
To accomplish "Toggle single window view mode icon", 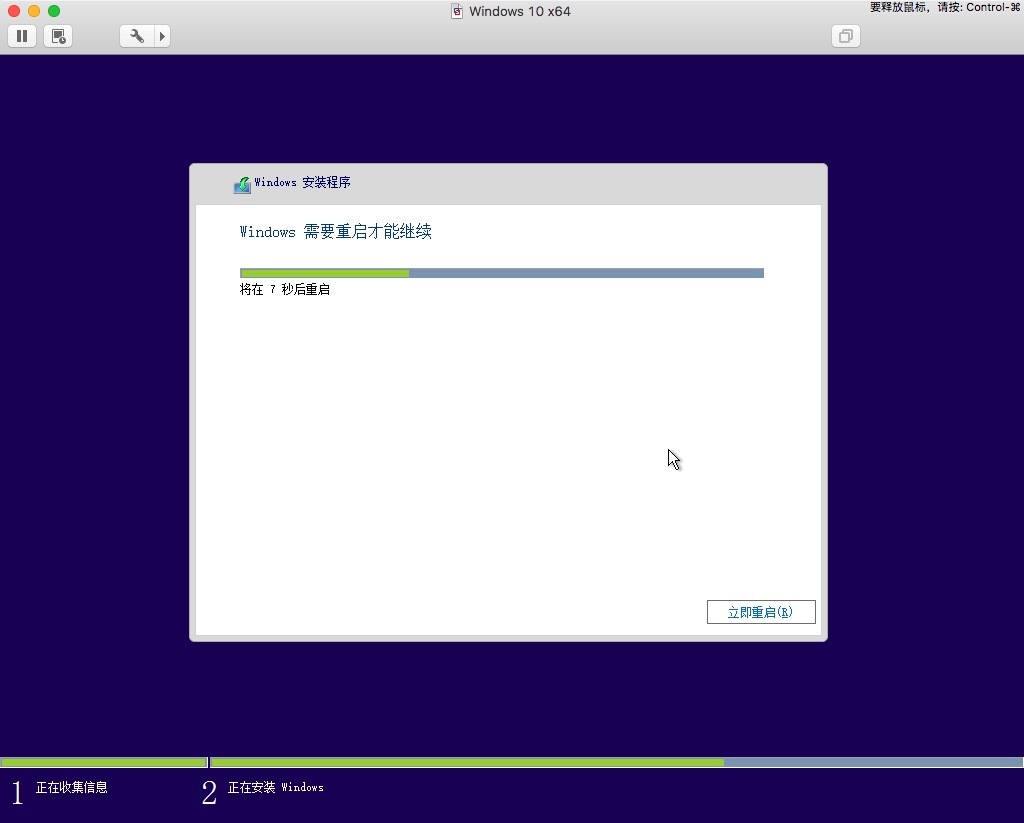I will pos(846,36).
